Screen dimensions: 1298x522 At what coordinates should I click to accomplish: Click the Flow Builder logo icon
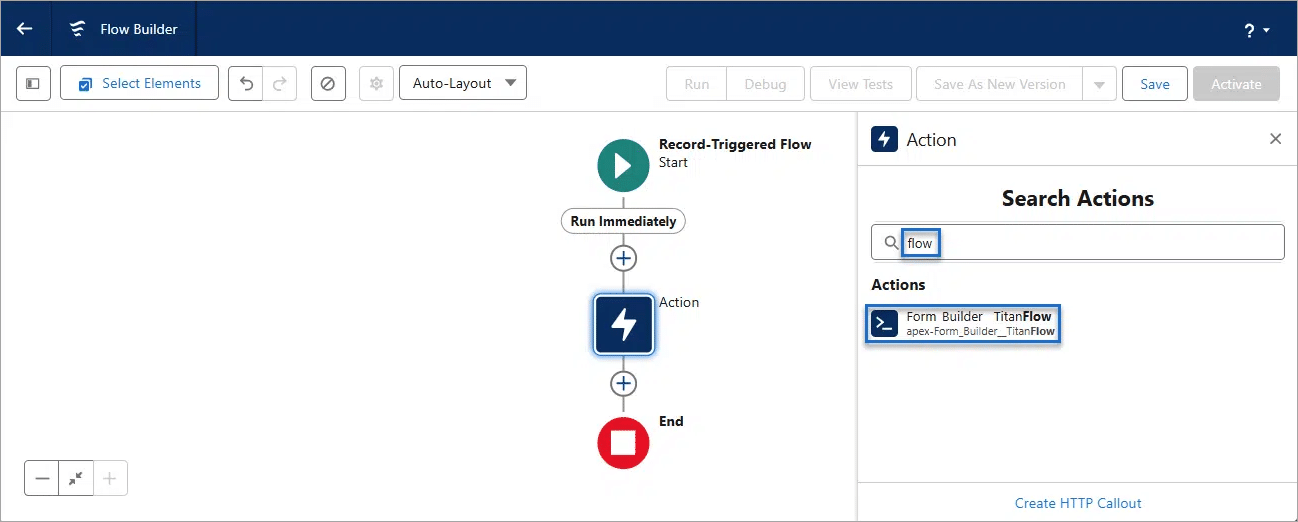coord(78,29)
